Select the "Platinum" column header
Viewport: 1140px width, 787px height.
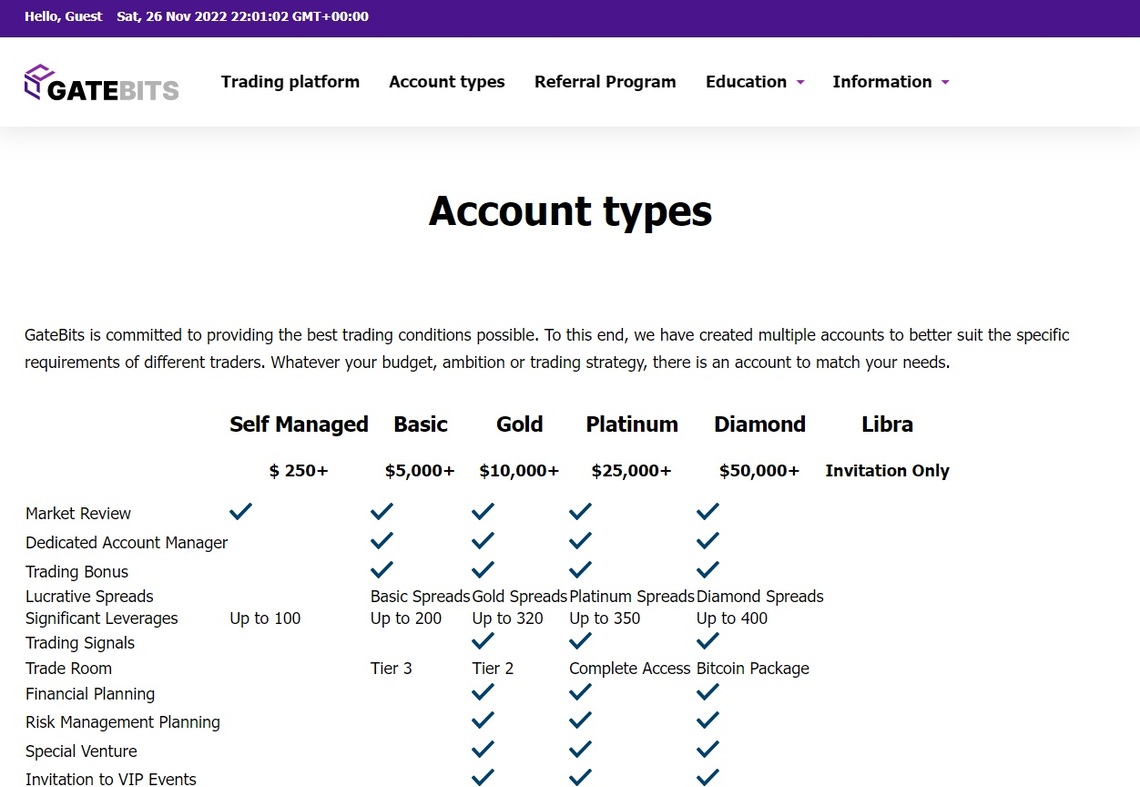(x=632, y=424)
